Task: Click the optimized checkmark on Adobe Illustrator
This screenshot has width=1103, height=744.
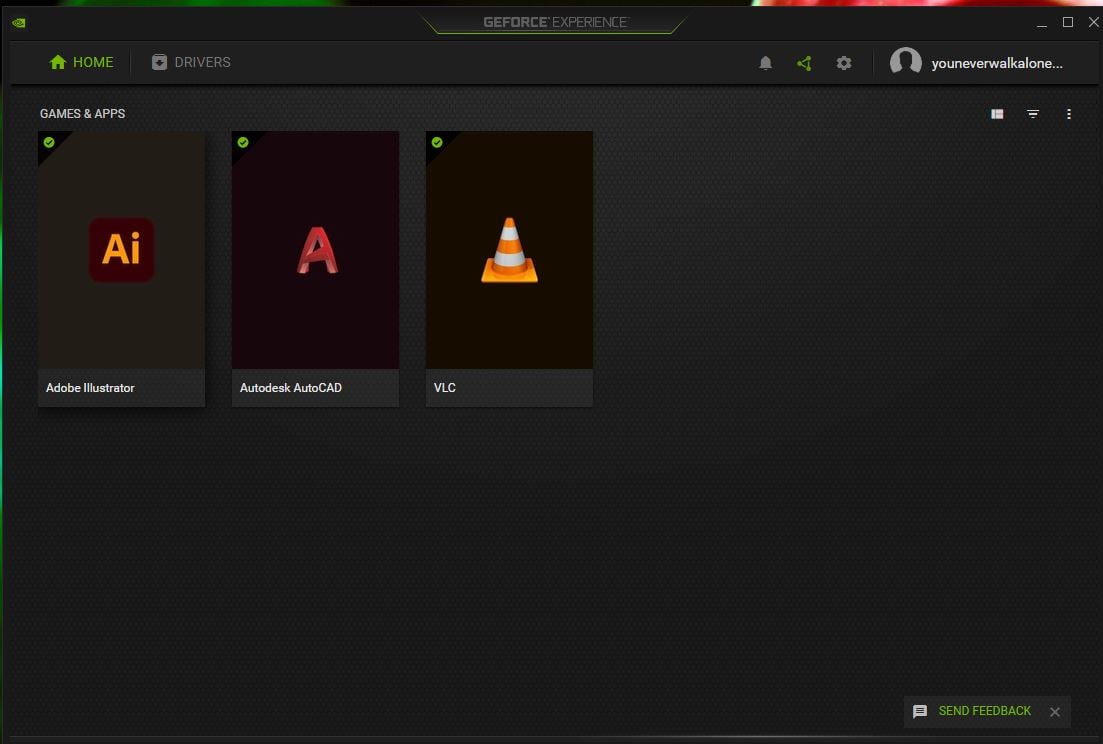Action: point(49,142)
